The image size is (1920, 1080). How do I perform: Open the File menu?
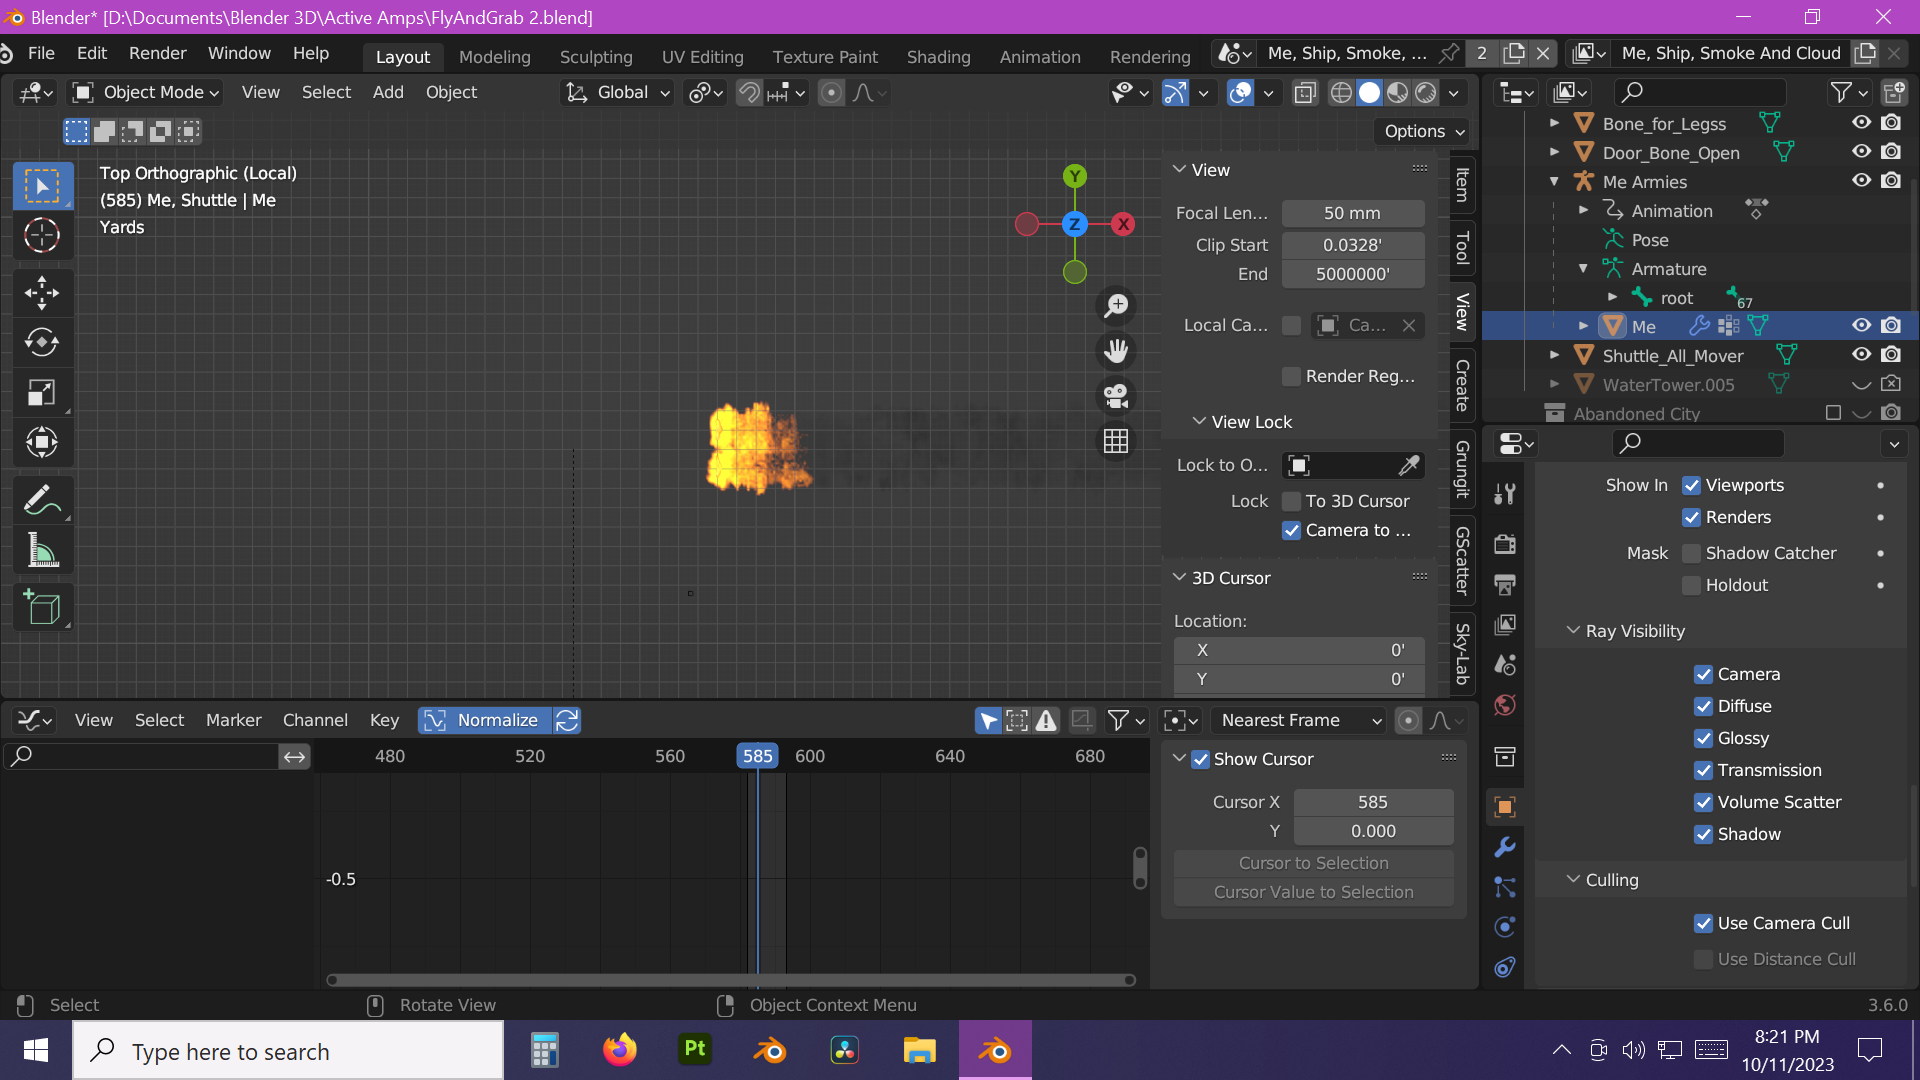(x=41, y=54)
